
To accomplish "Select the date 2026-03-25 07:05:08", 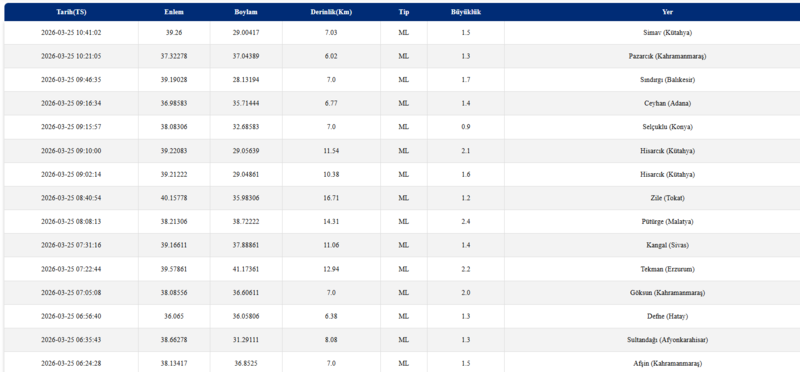I will [x=71, y=293].
